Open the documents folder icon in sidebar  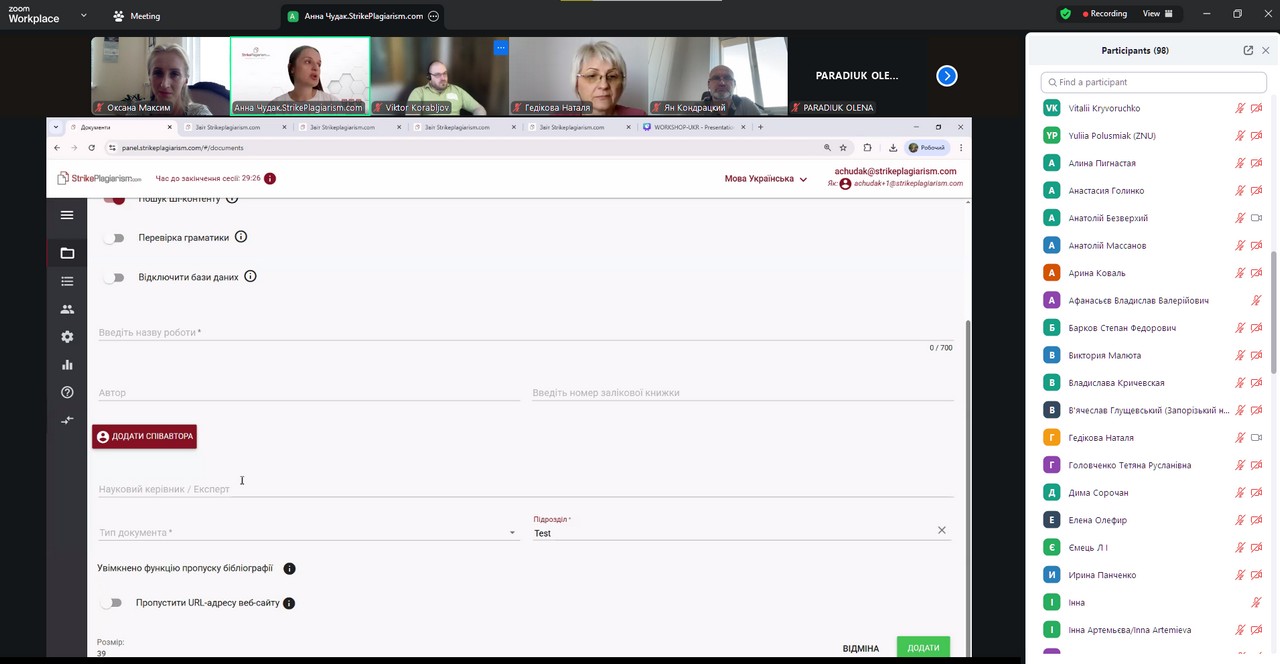coord(67,253)
